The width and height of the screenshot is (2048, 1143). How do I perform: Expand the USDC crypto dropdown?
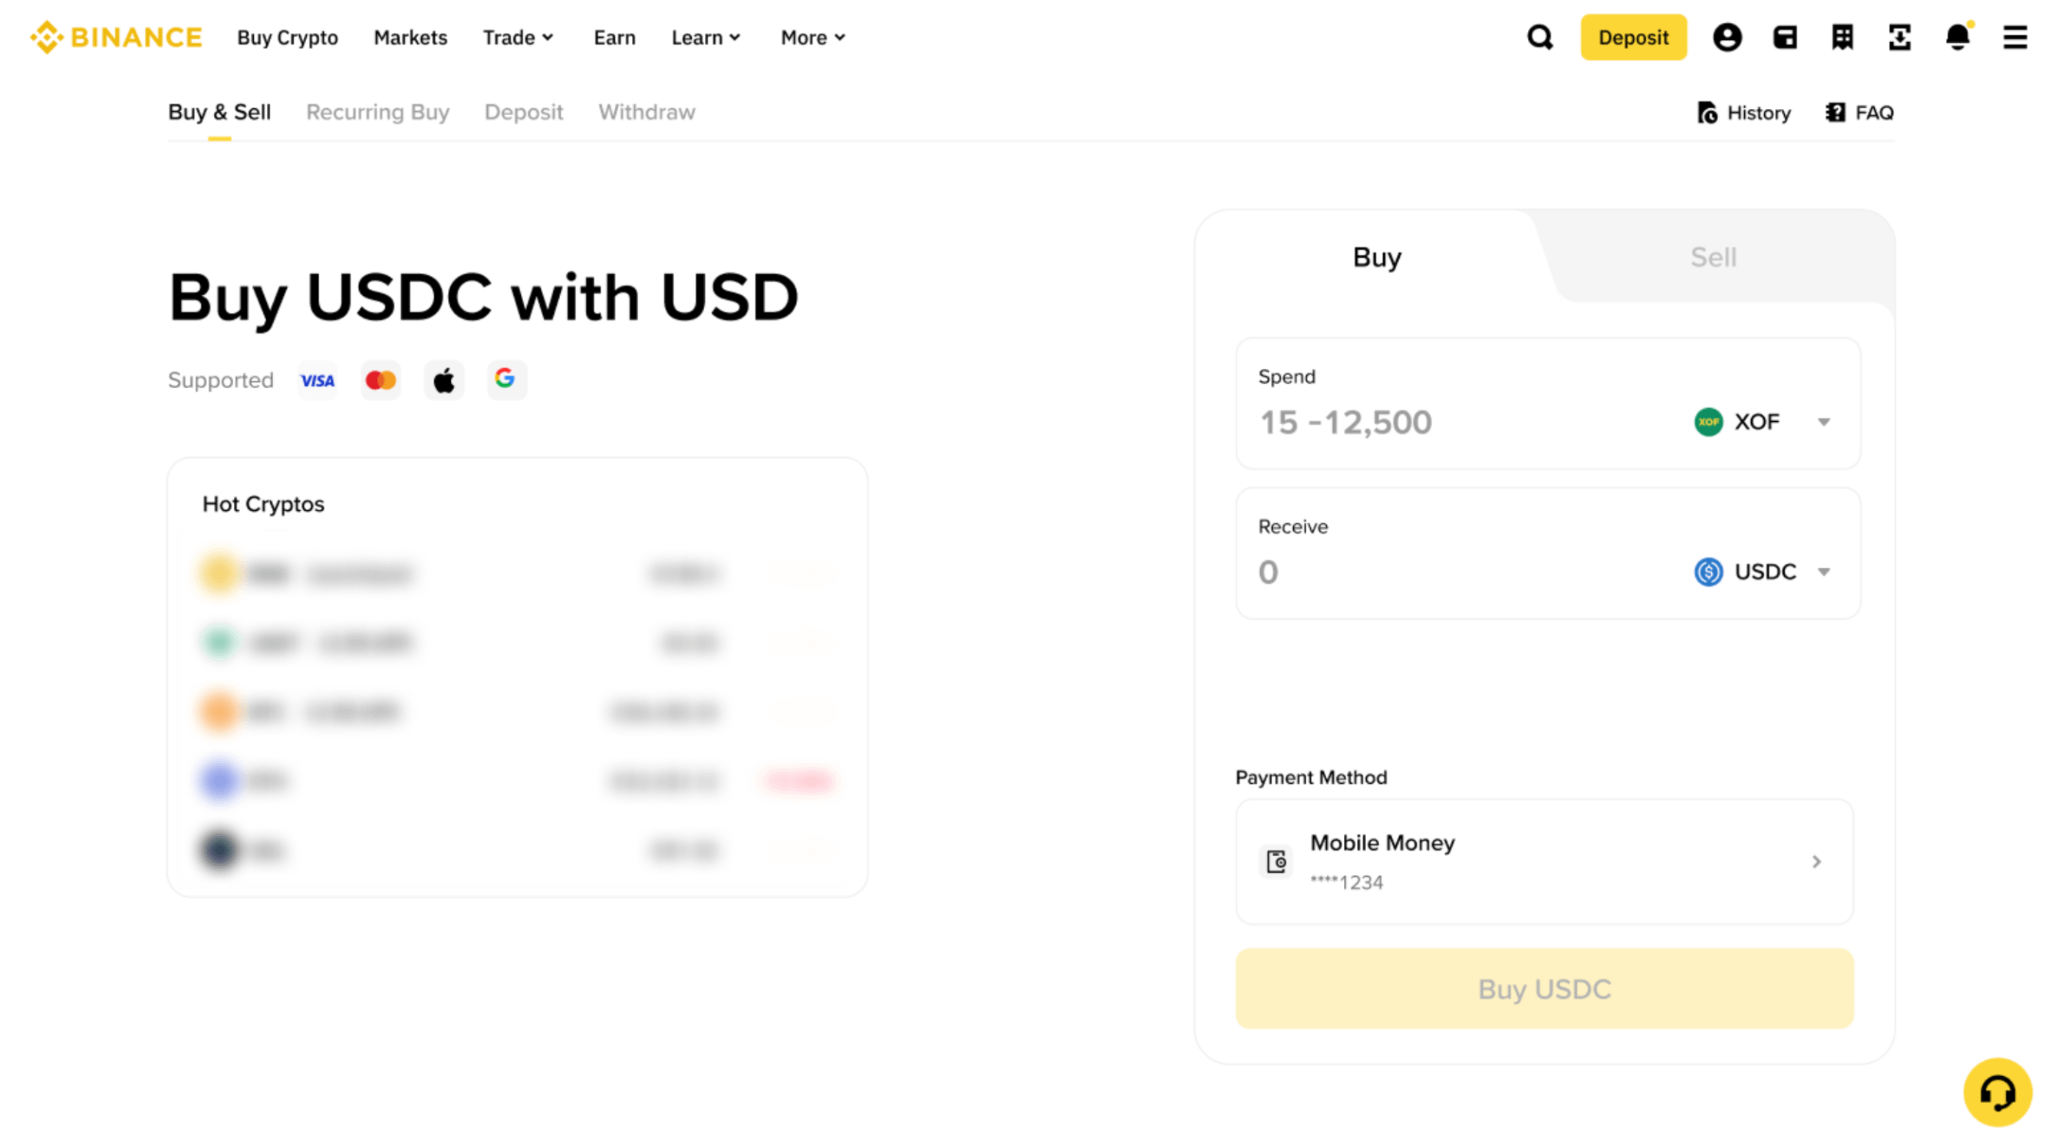[1763, 572]
